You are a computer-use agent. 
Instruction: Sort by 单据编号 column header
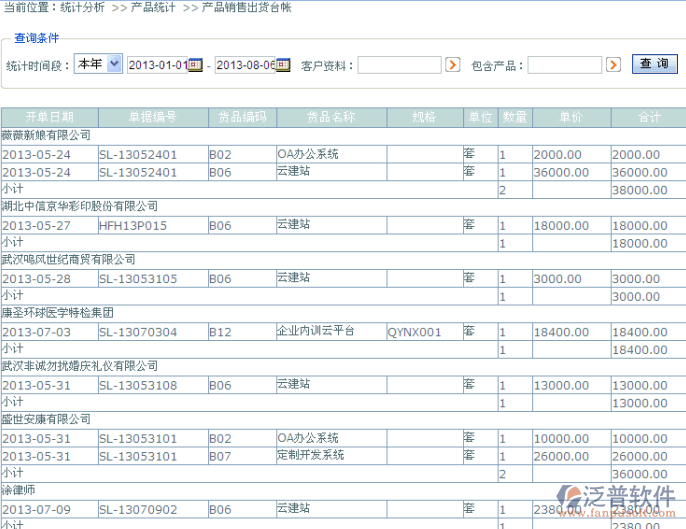point(153,117)
